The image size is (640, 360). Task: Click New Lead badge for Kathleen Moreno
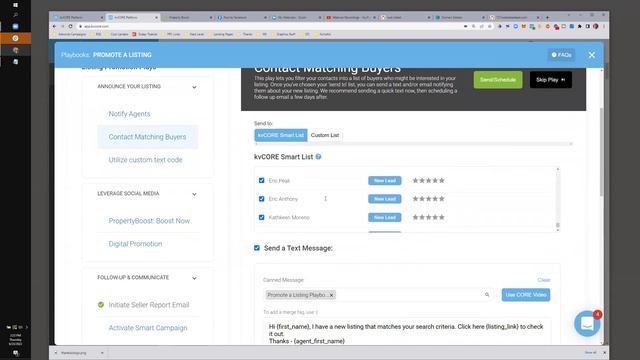pos(384,218)
